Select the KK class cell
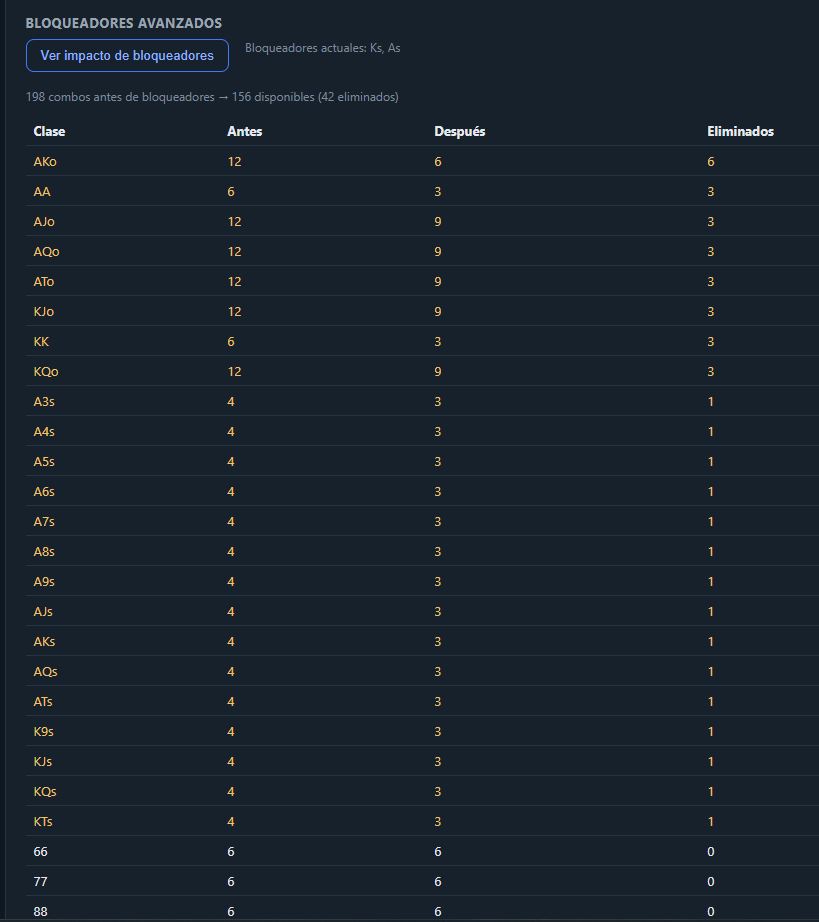The width and height of the screenshot is (819, 922). (42, 342)
